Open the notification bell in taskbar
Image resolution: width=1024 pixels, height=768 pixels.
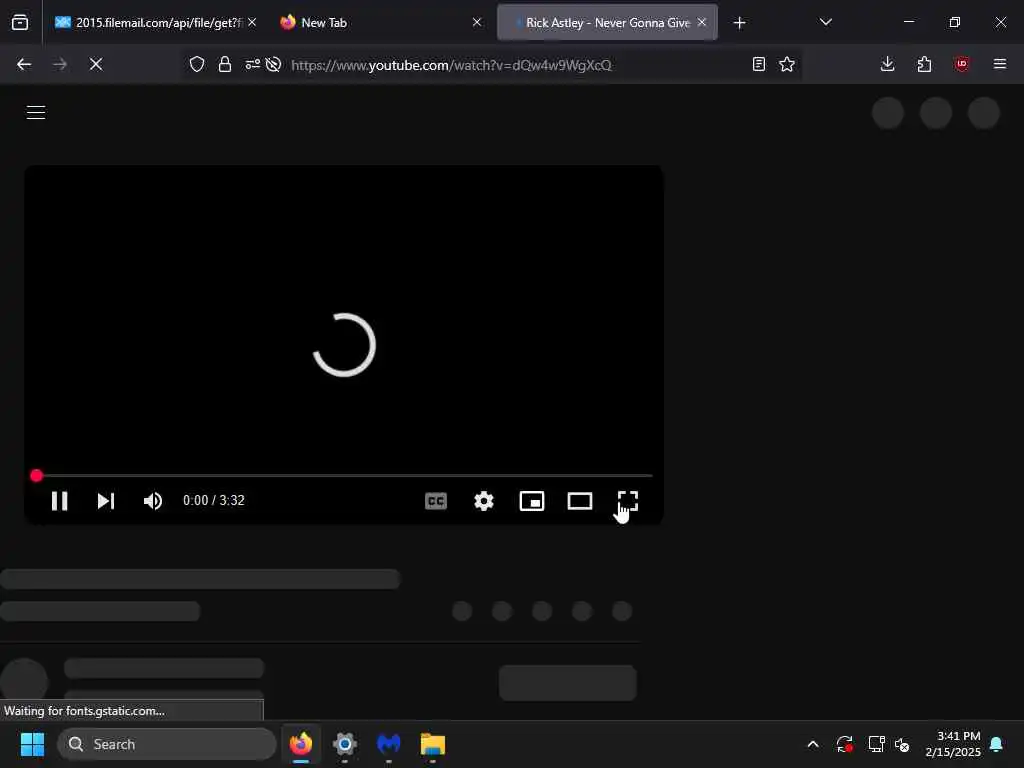[x=997, y=744]
